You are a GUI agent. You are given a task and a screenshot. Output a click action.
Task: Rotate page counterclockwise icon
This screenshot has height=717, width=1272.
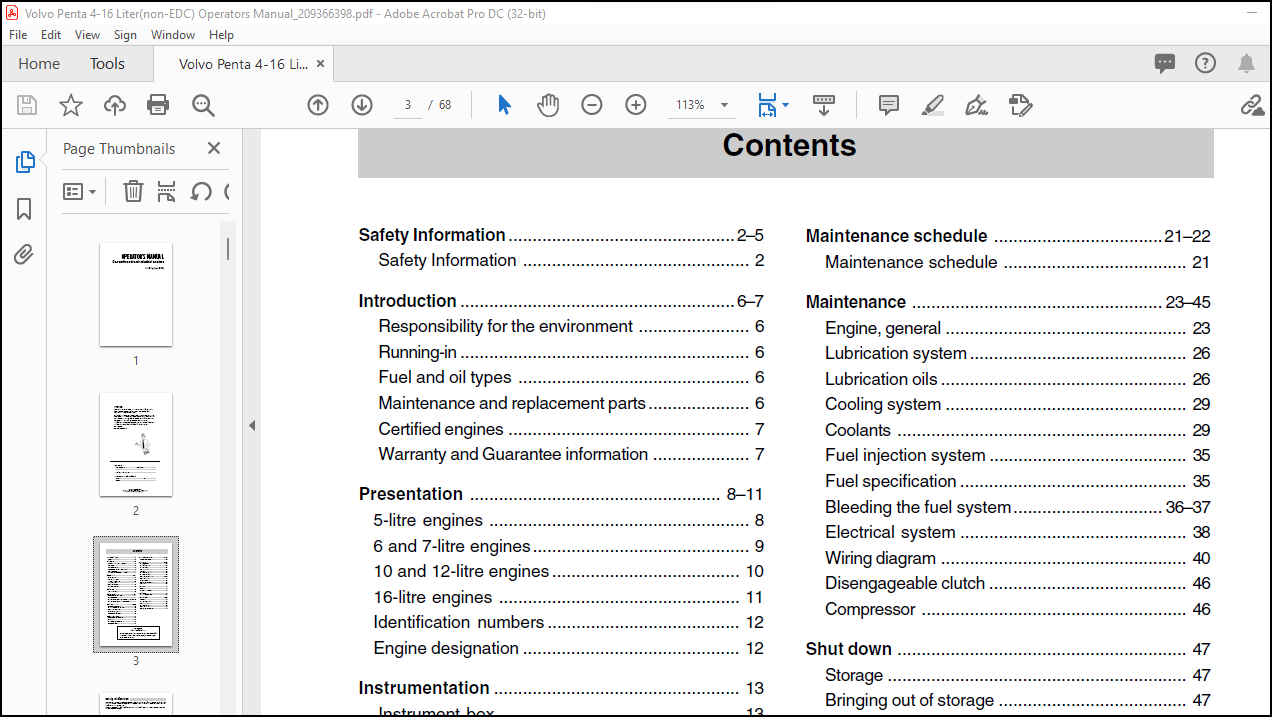pos(201,191)
